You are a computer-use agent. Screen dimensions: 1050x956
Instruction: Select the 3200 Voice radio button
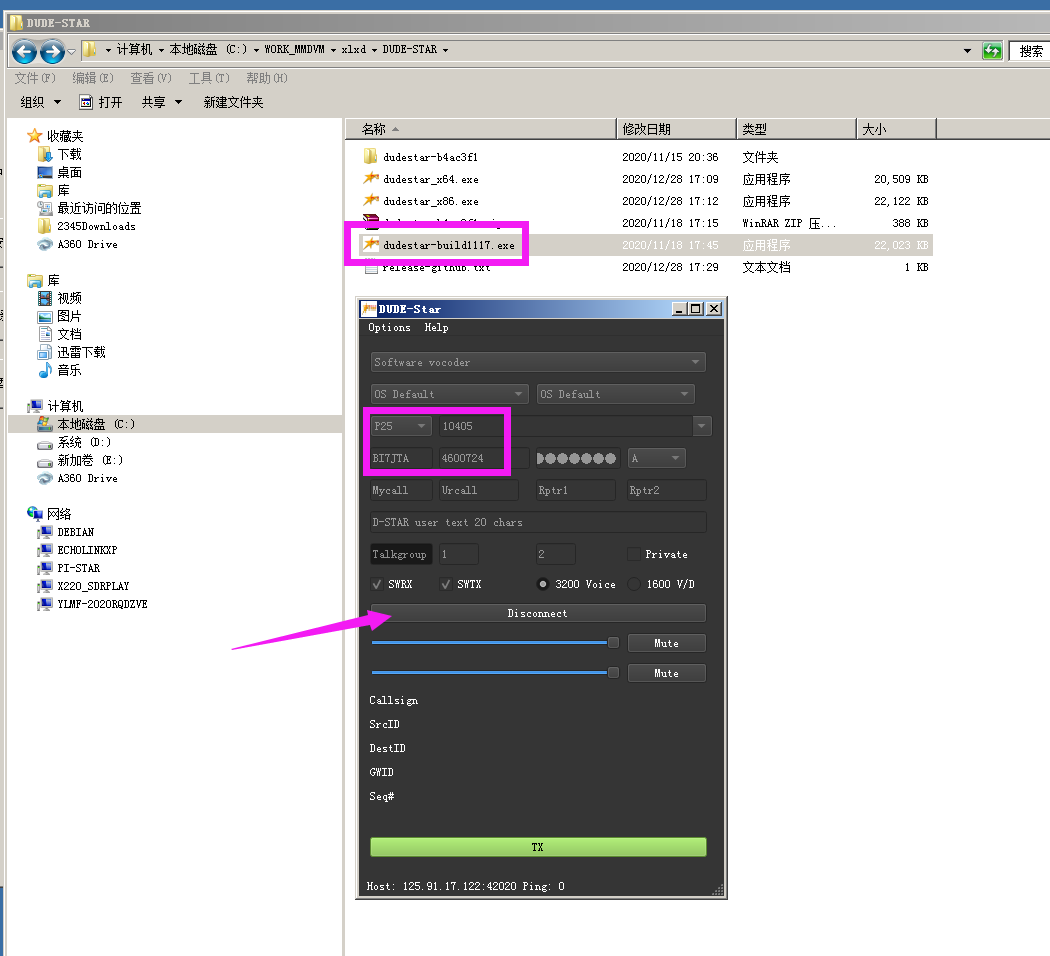coord(543,584)
